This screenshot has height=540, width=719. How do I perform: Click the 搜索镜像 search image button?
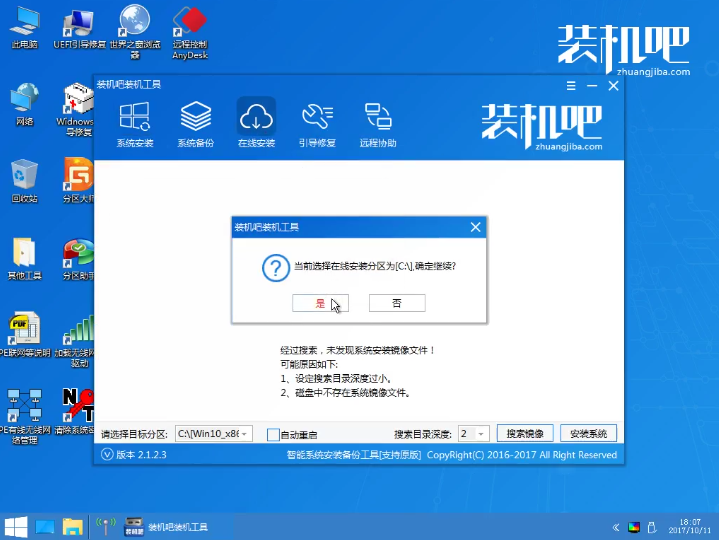(524, 434)
